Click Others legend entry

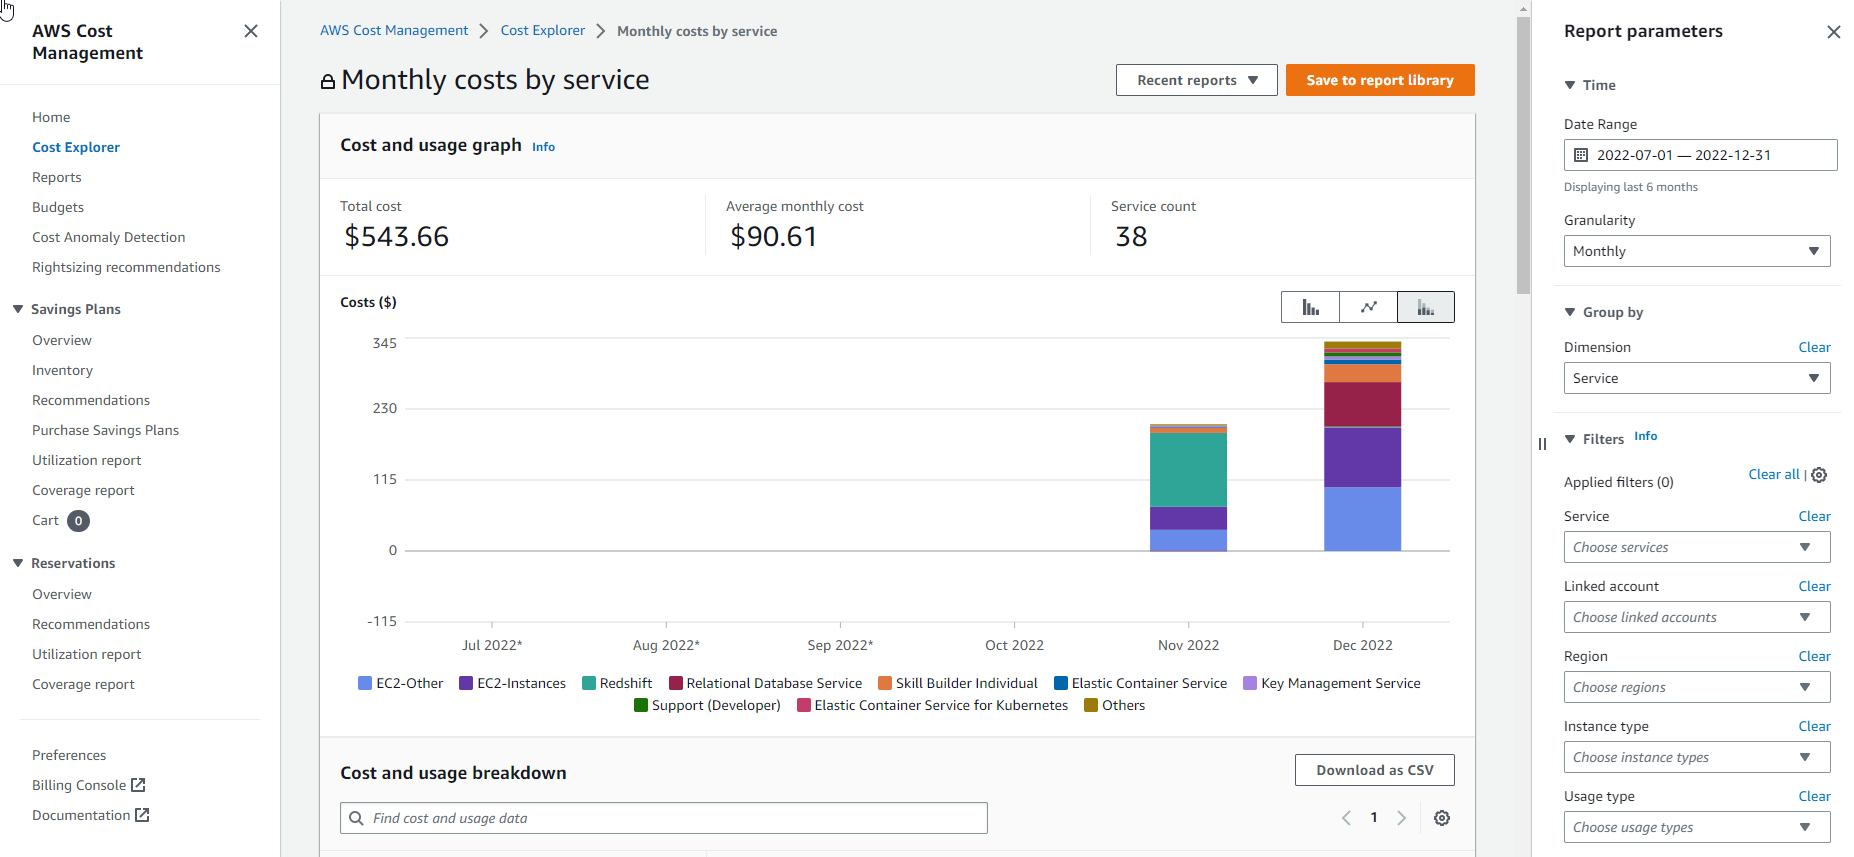coord(1115,705)
